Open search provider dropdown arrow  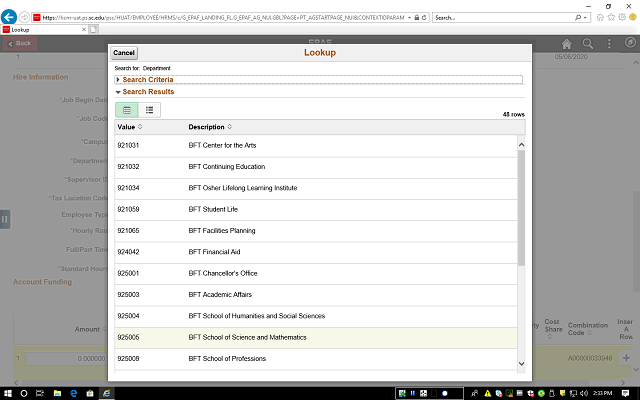coord(585,18)
